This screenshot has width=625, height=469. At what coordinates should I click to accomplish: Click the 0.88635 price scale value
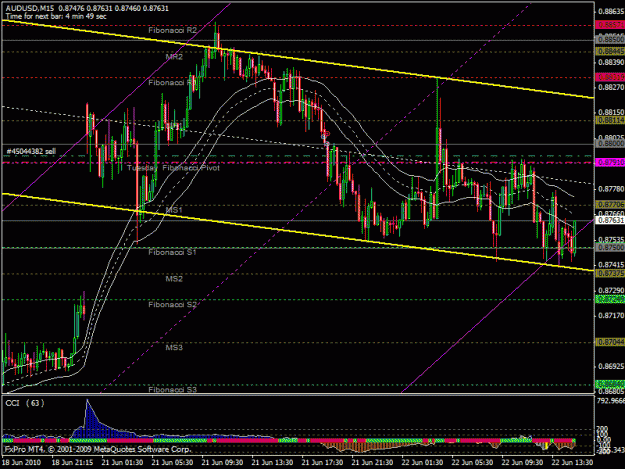pos(611,11)
